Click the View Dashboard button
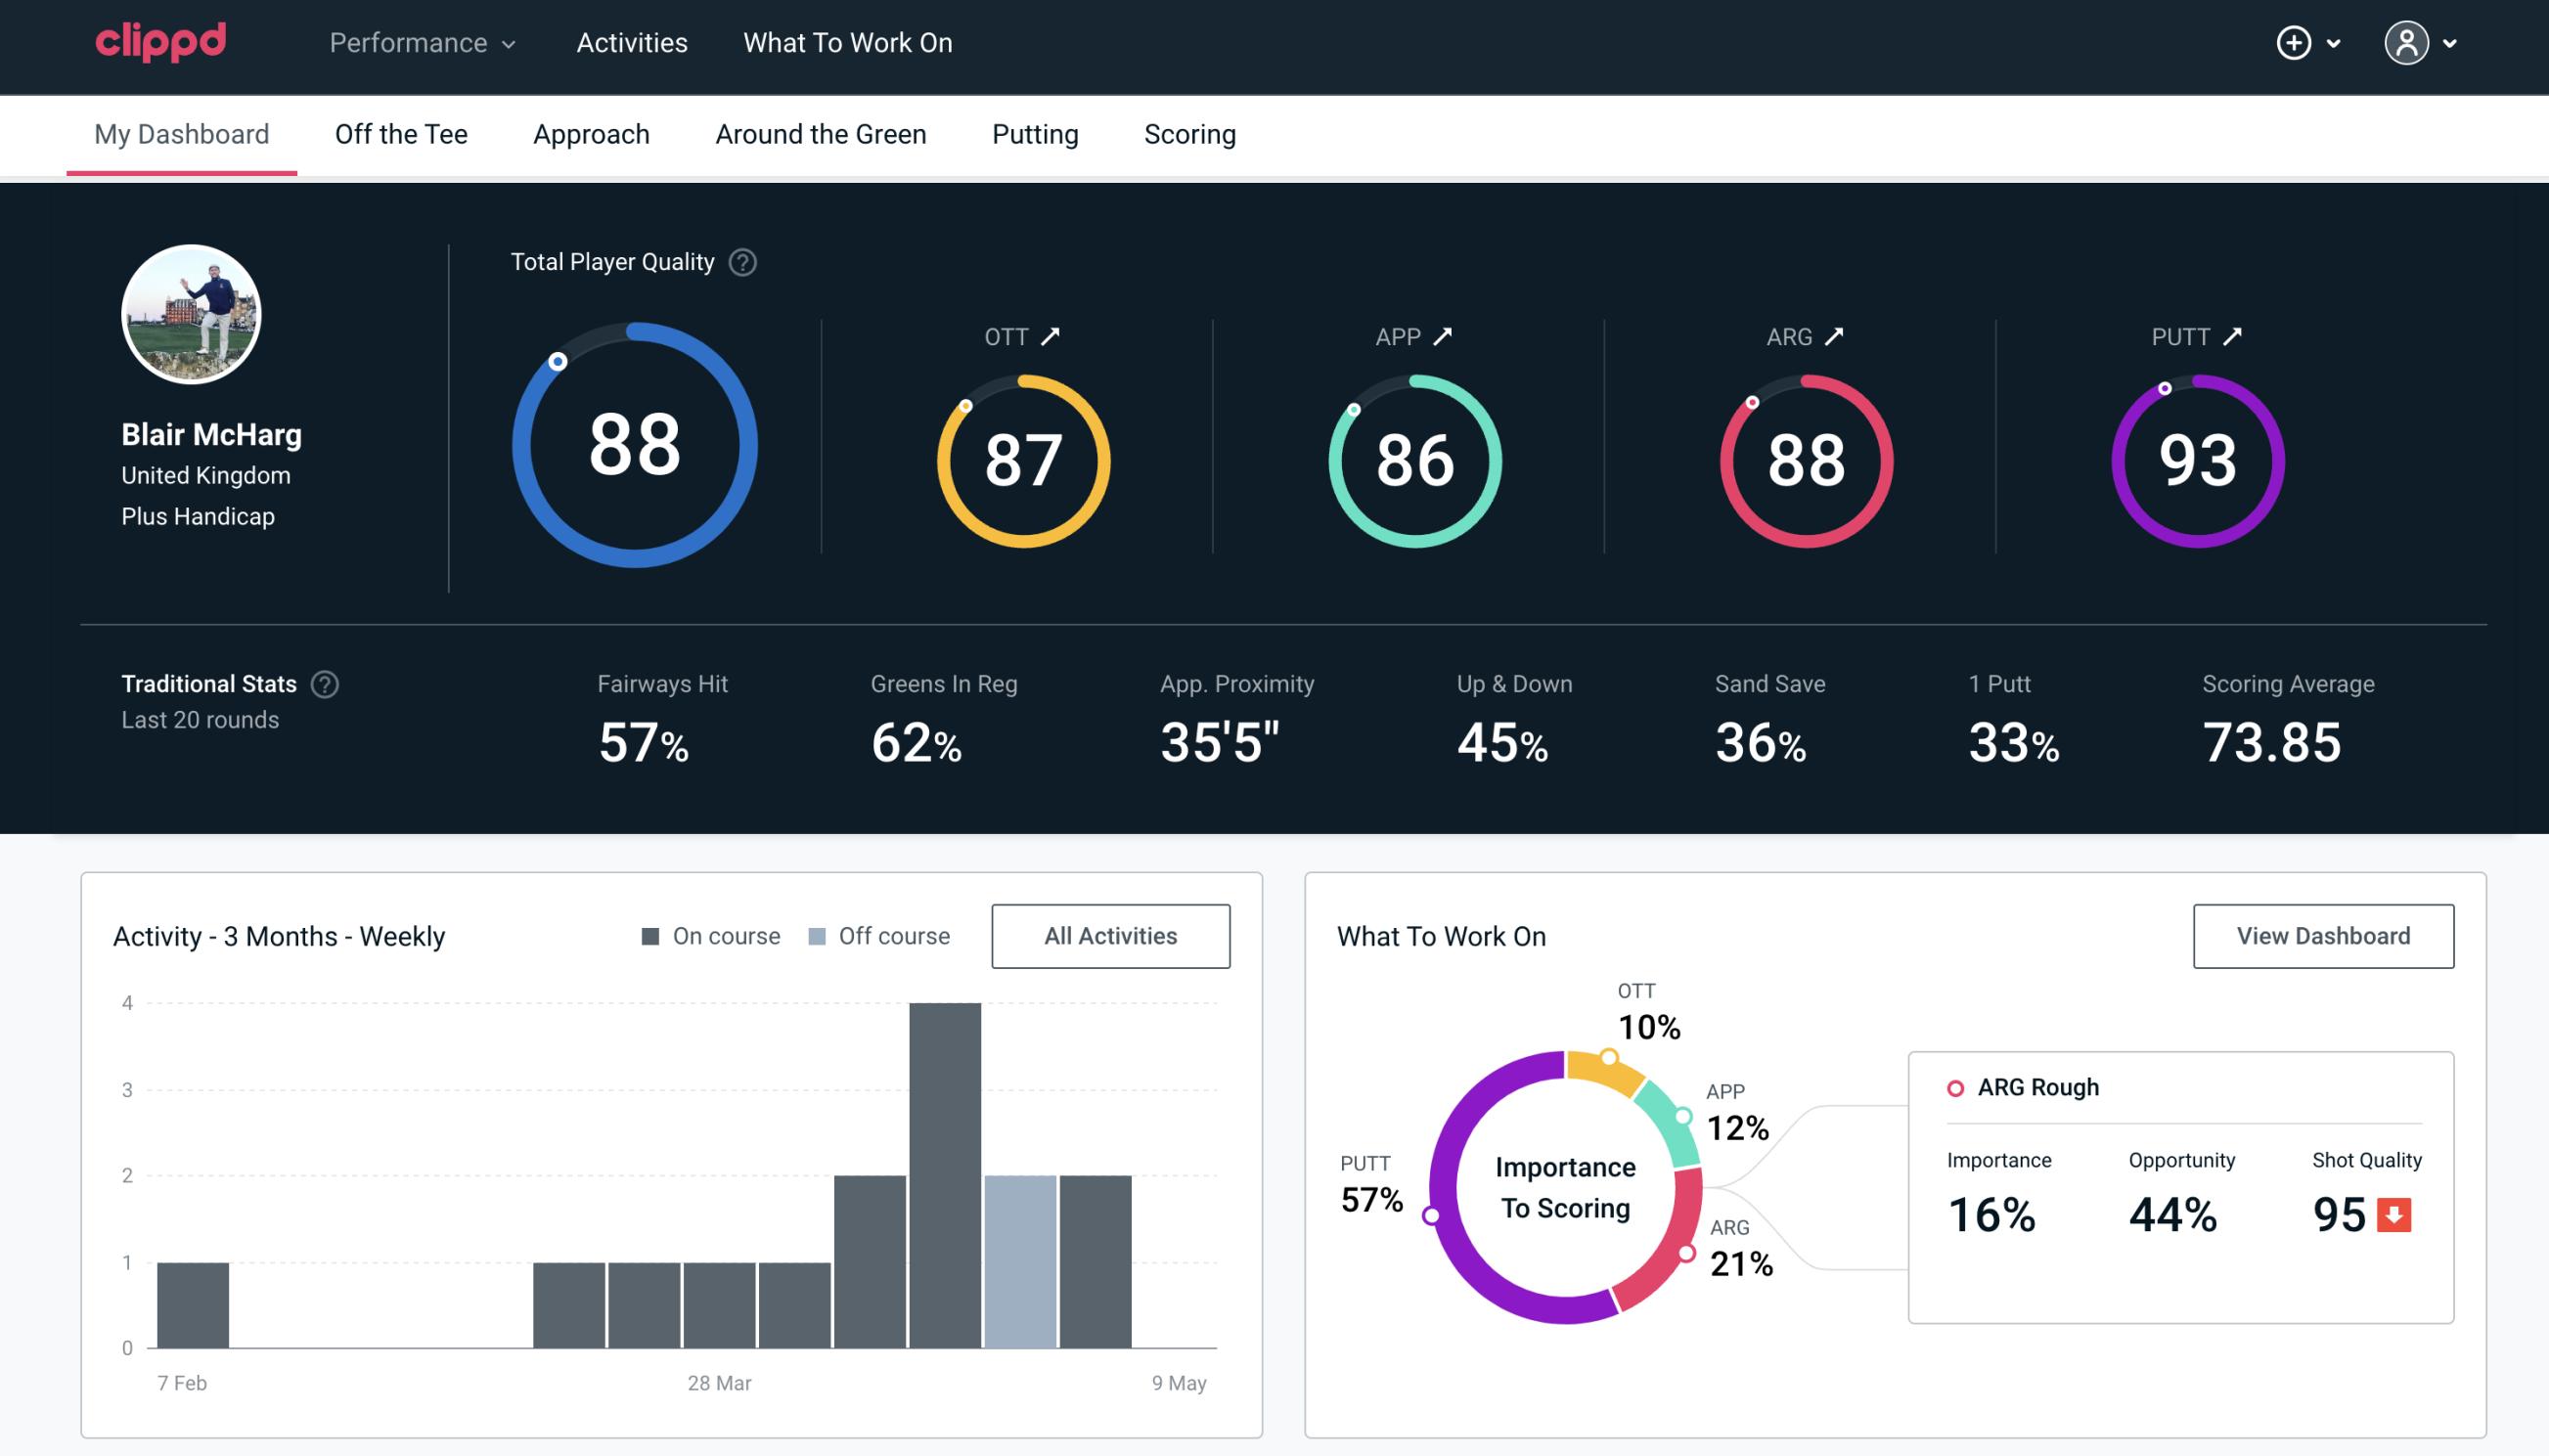 tap(2321, 935)
